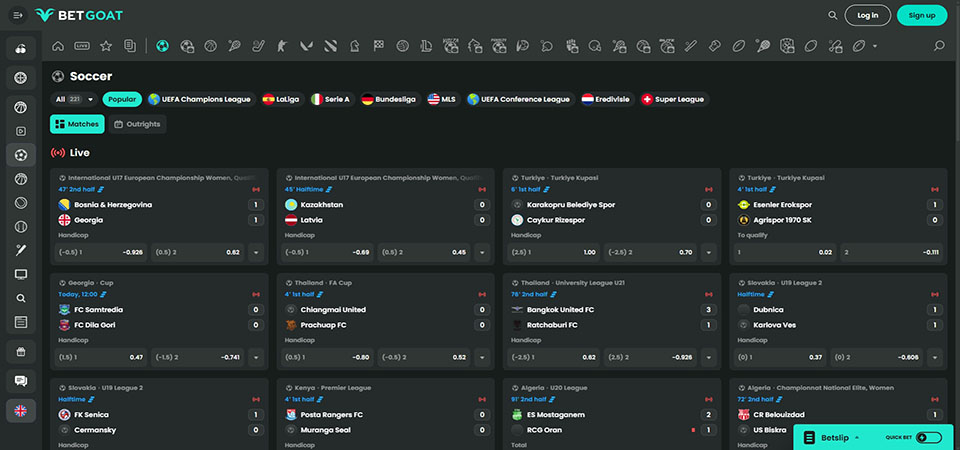Switch to the Outrights tab
This screenshot has height=450, width=960.
[138, 124]
